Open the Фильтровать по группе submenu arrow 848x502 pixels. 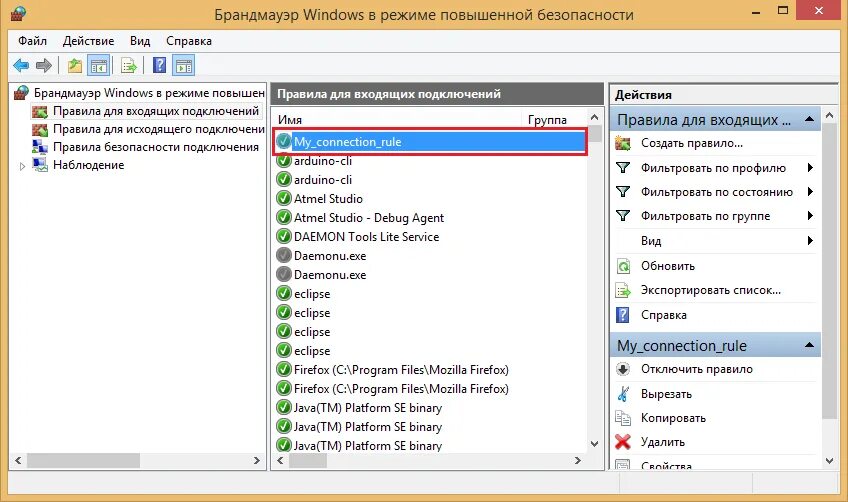[810, 216]
